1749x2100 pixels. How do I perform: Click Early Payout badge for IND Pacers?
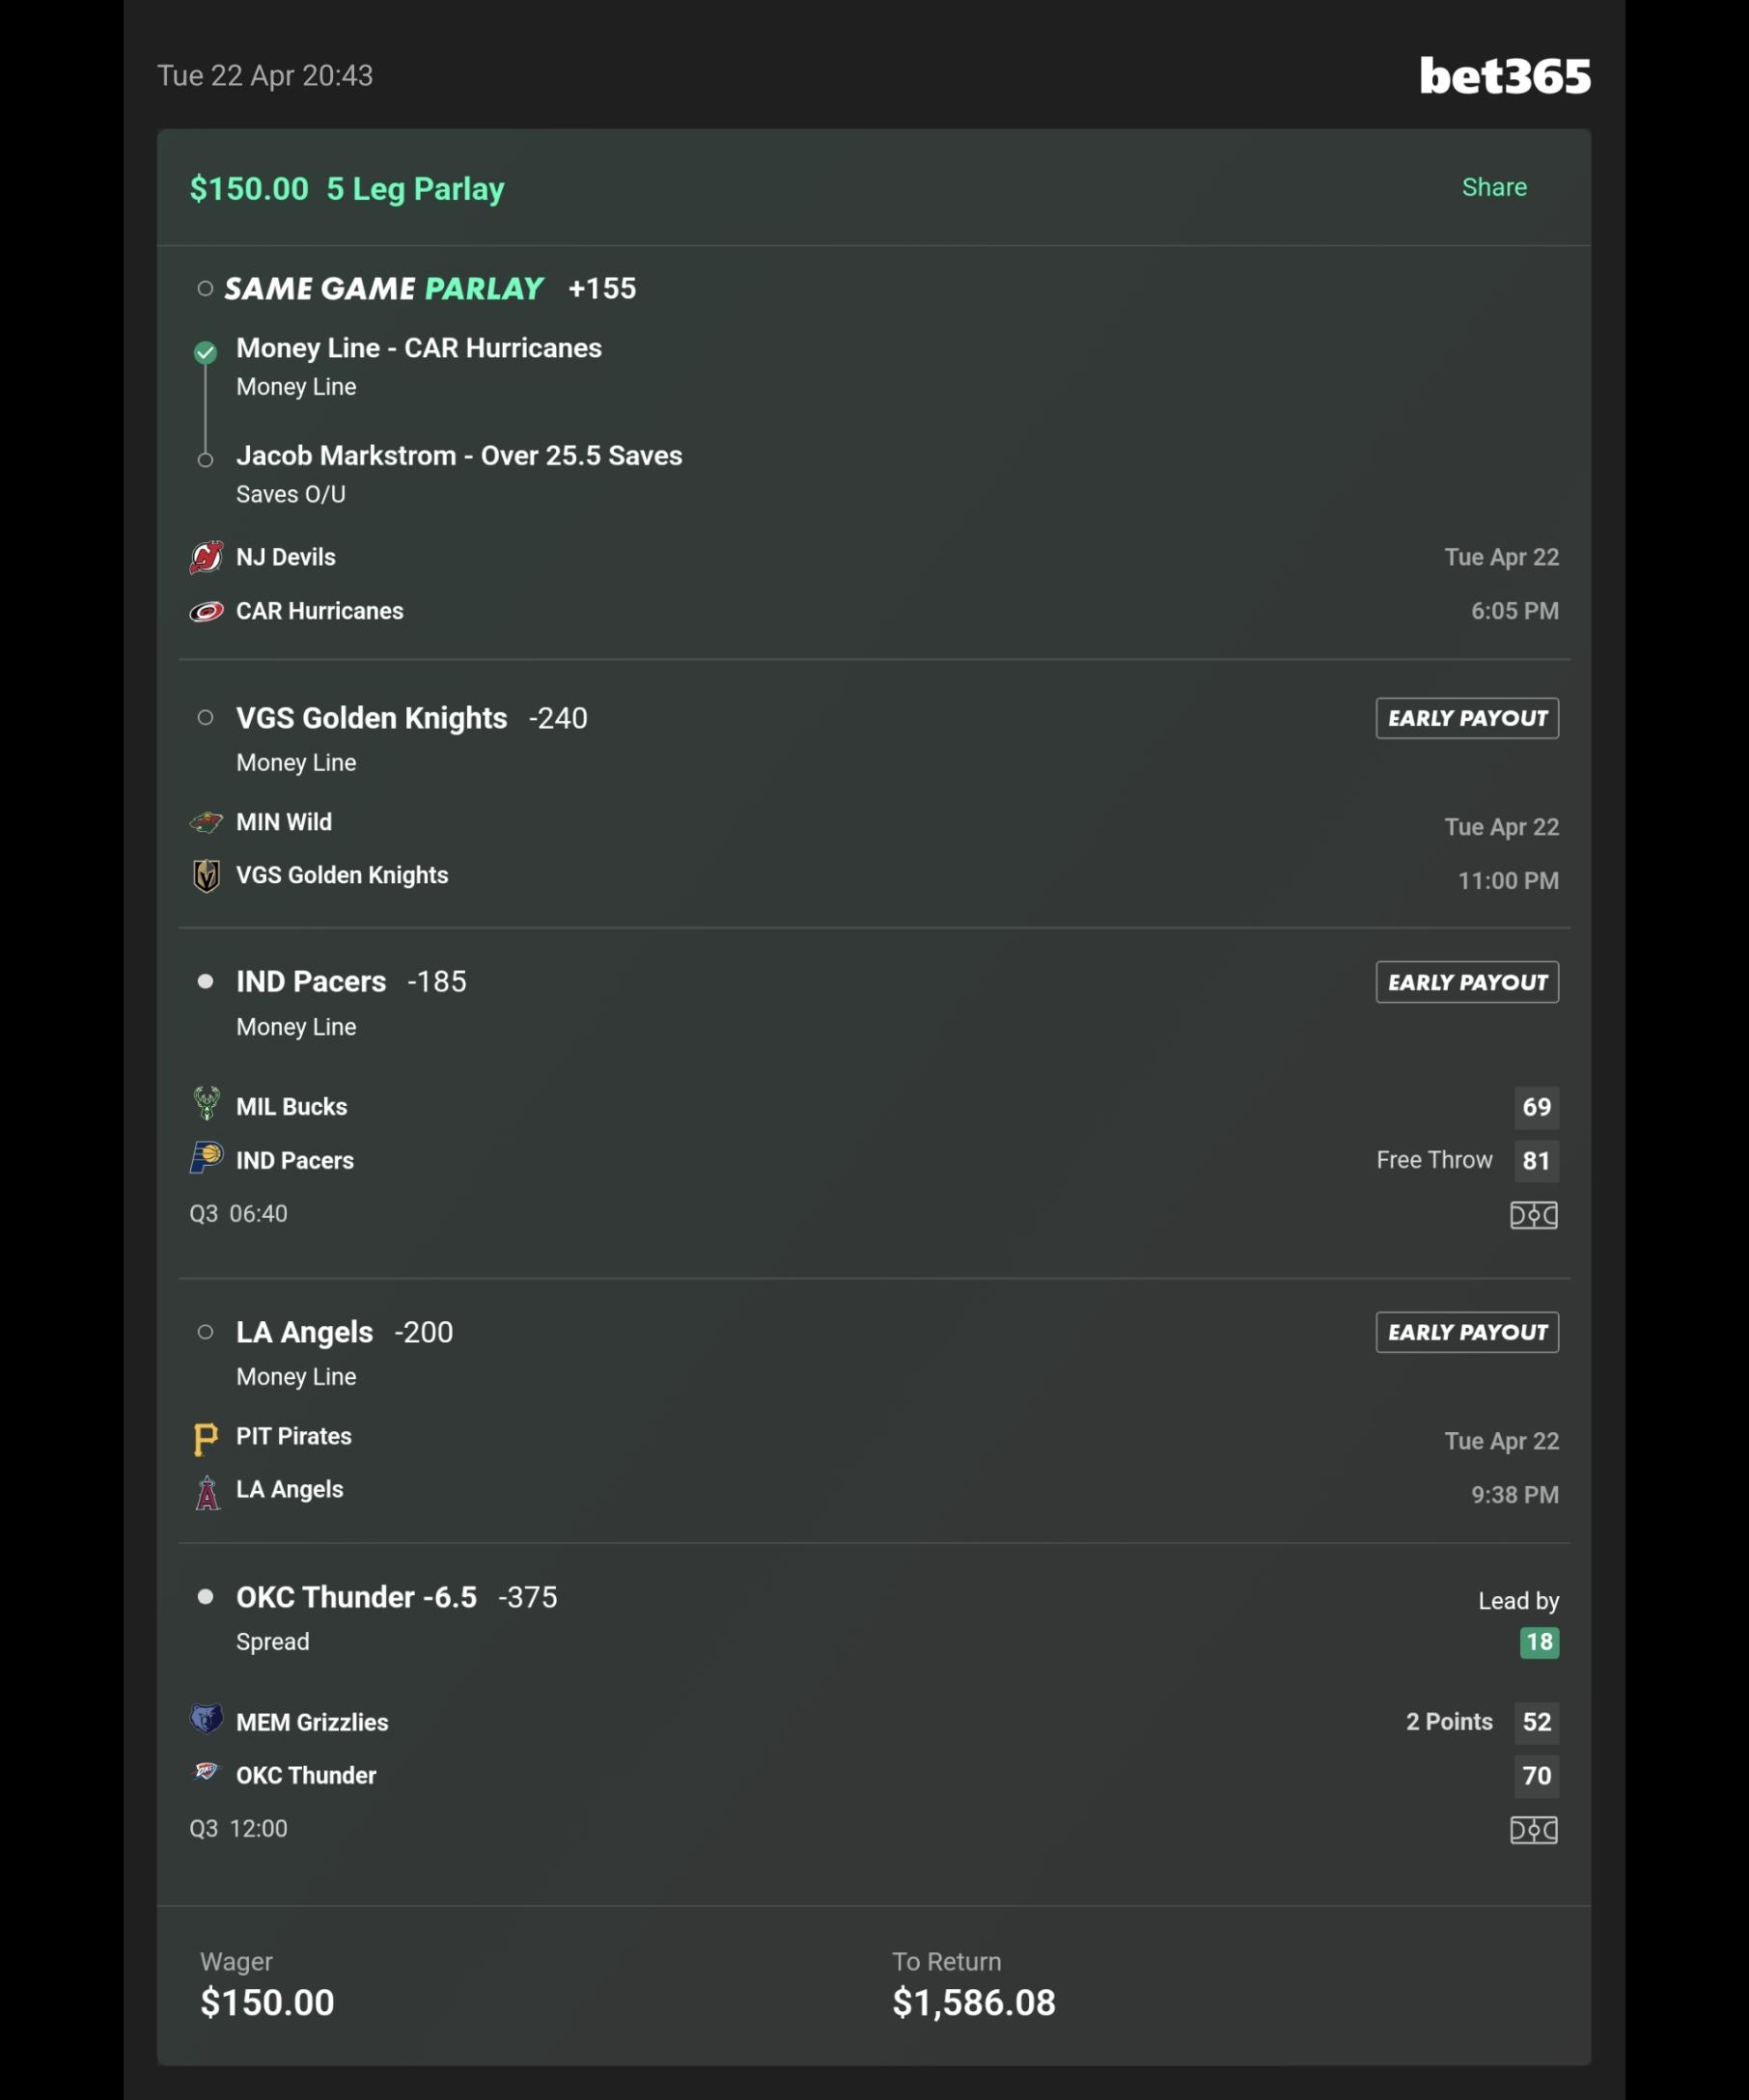tap(1467, 982)
